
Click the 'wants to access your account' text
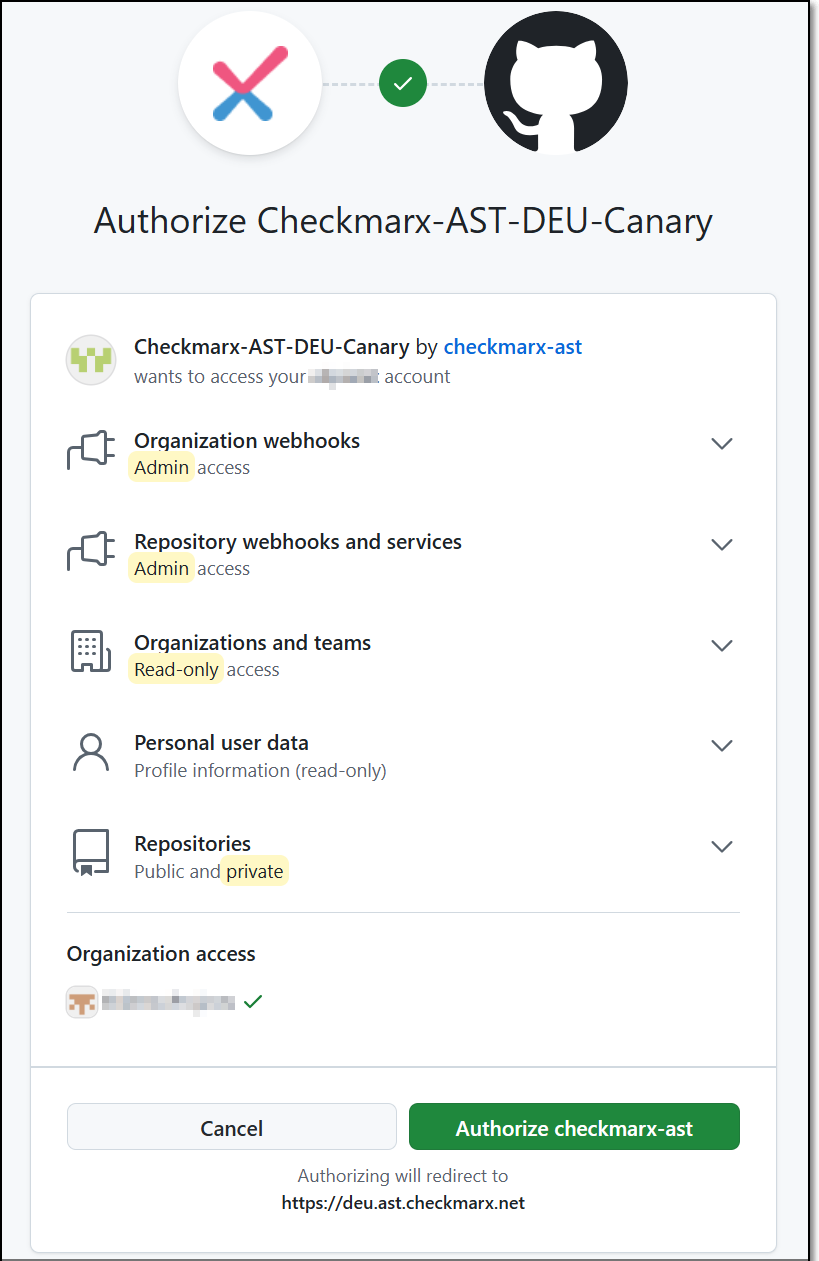[x=292, y=377]
